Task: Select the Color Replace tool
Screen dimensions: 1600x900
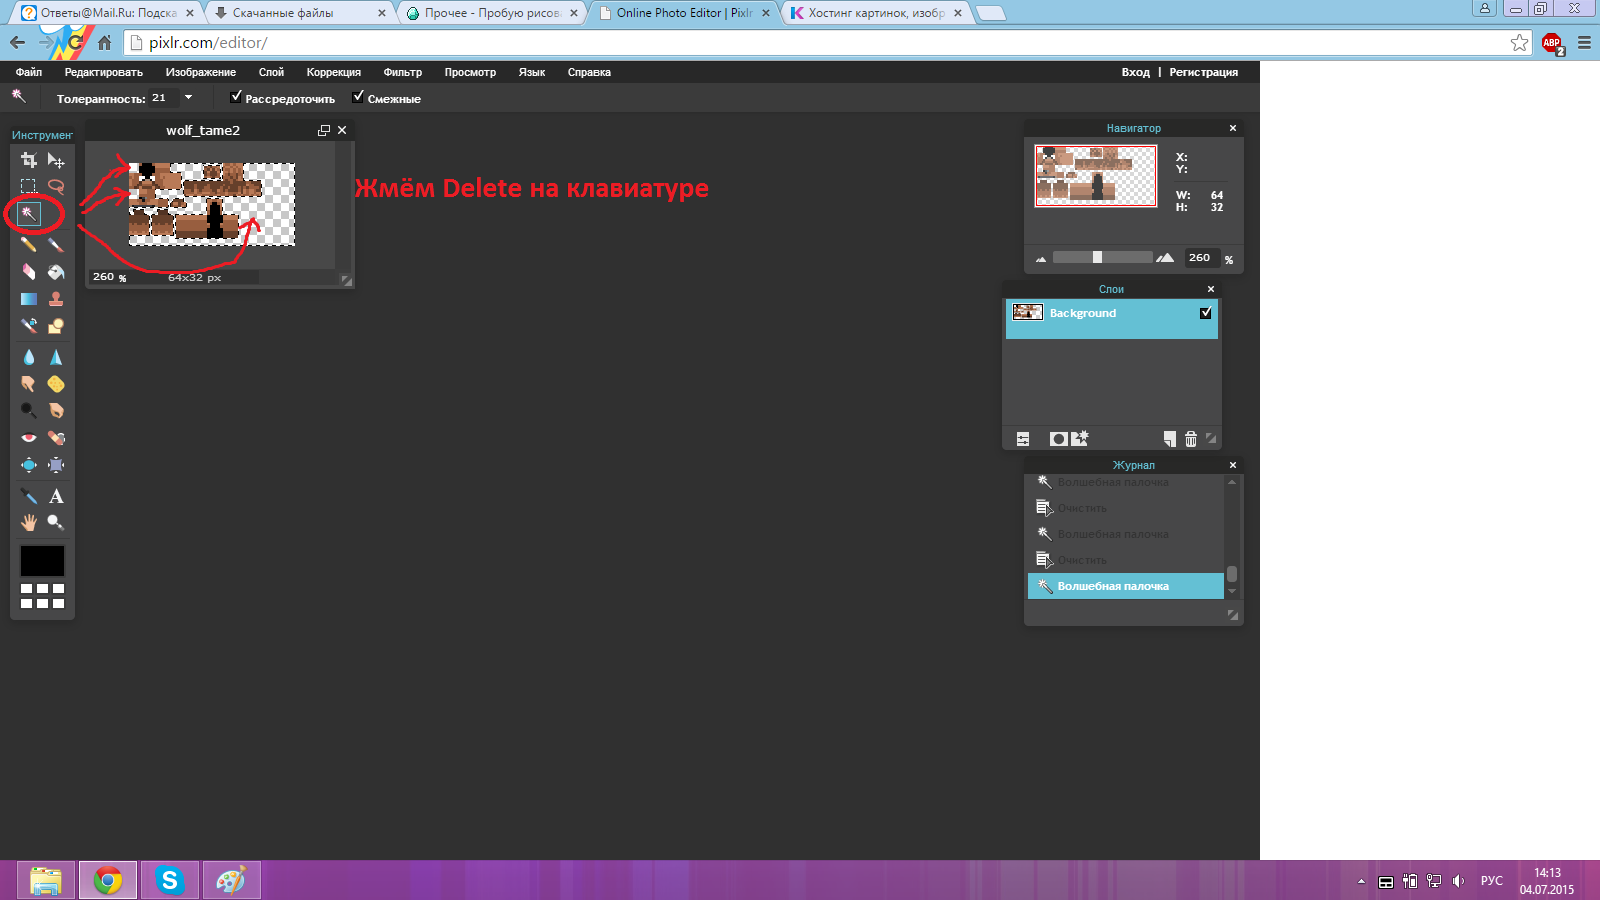Action: coord(29,326)
